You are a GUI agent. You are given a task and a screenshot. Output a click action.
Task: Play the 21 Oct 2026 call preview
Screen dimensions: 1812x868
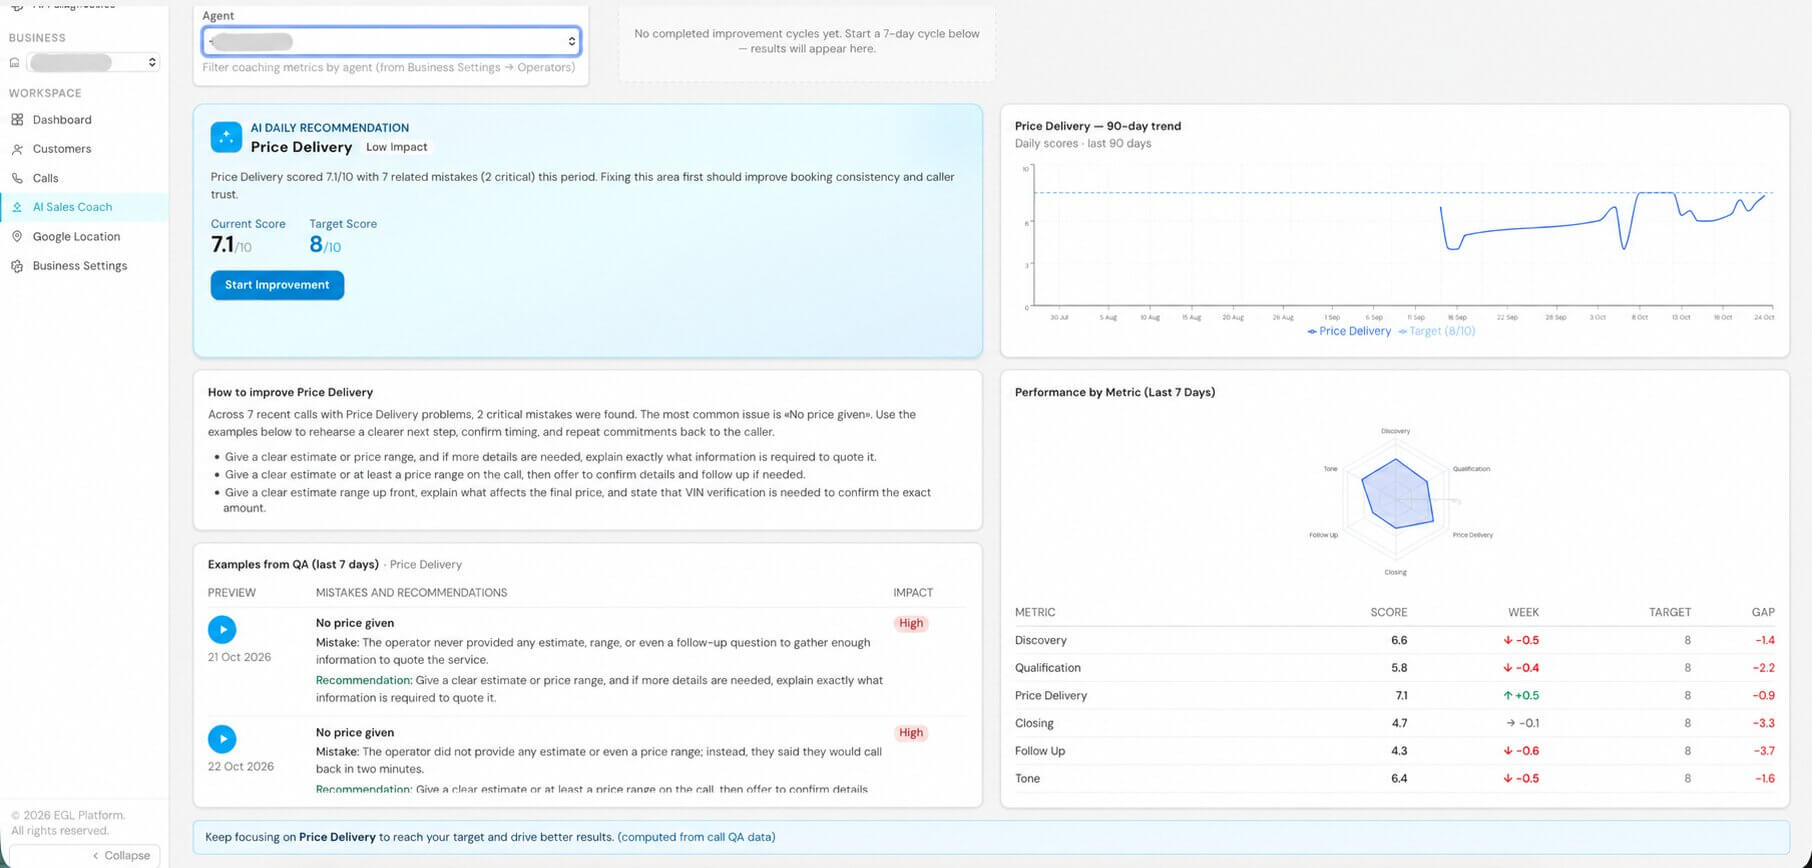click(x=222, y=629)
